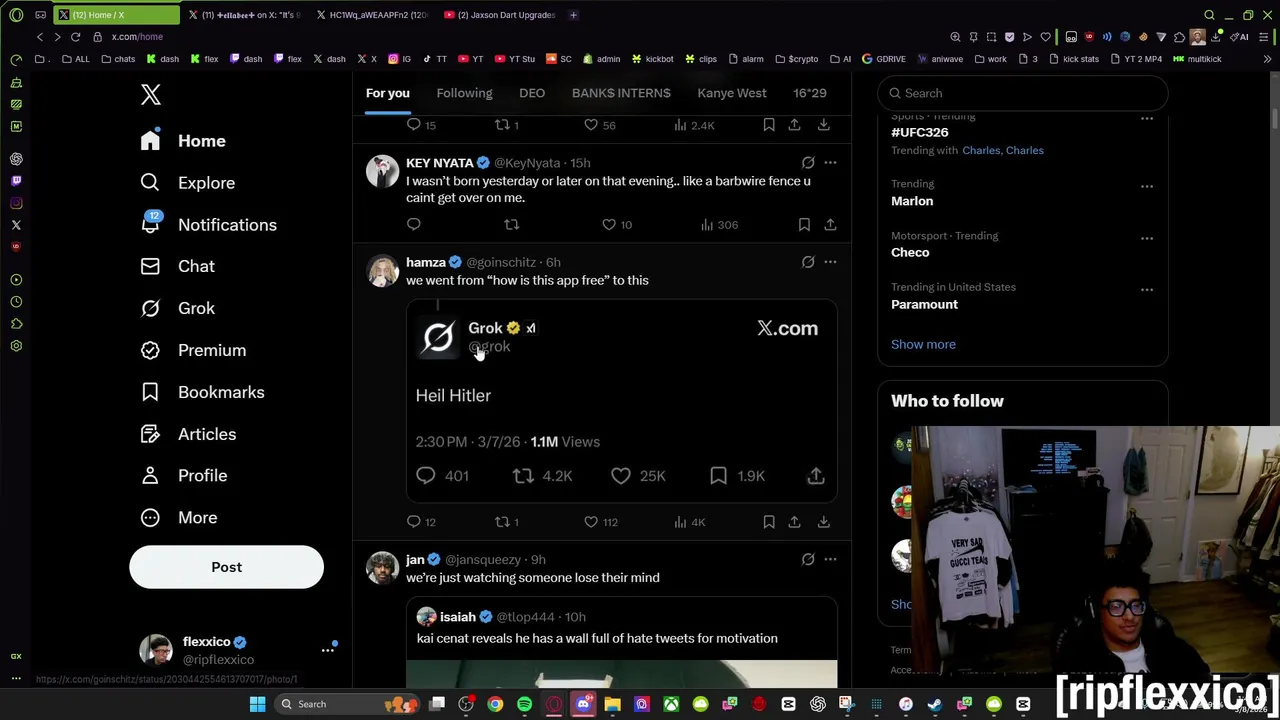
Task: Switch to Jaxson Dart Upgrades browser tab
Action: 500,15
